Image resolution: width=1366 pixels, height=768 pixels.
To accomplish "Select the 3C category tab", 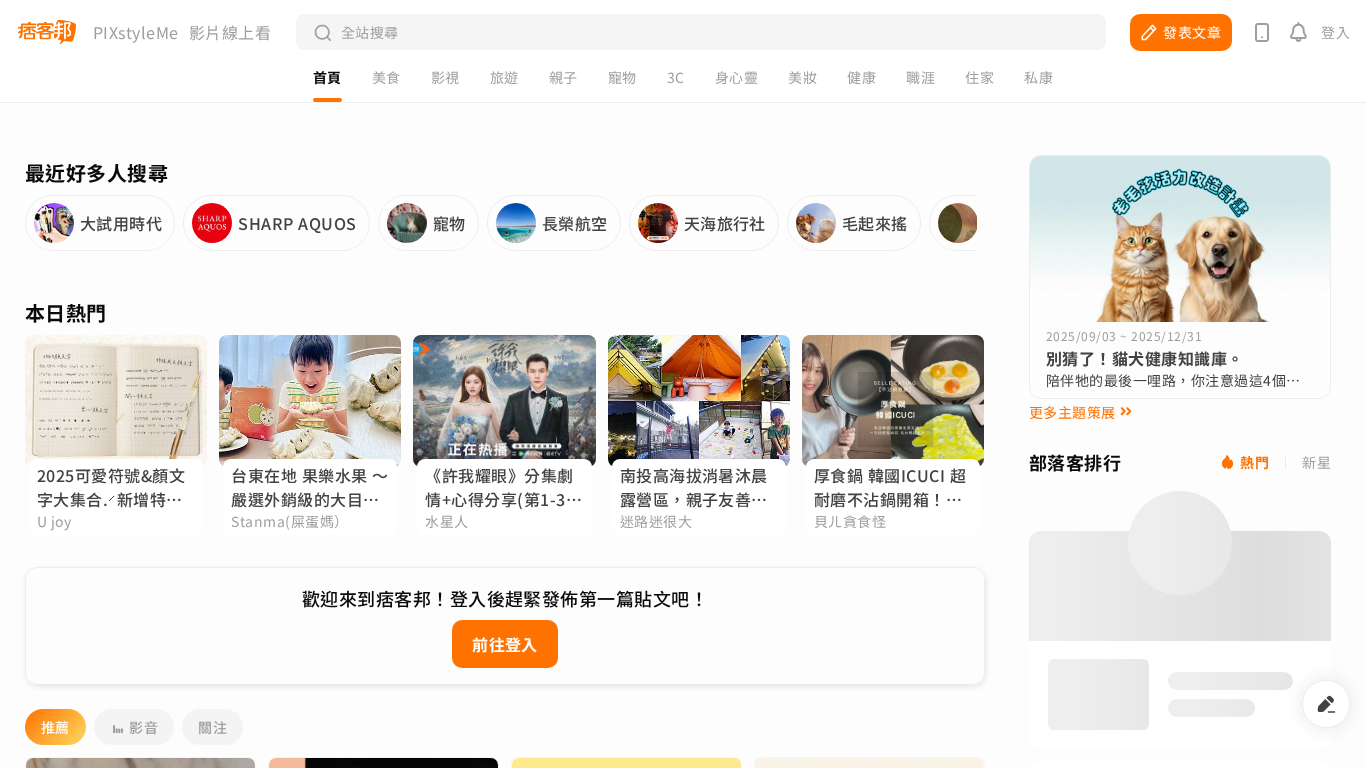I will pos(676,78).
